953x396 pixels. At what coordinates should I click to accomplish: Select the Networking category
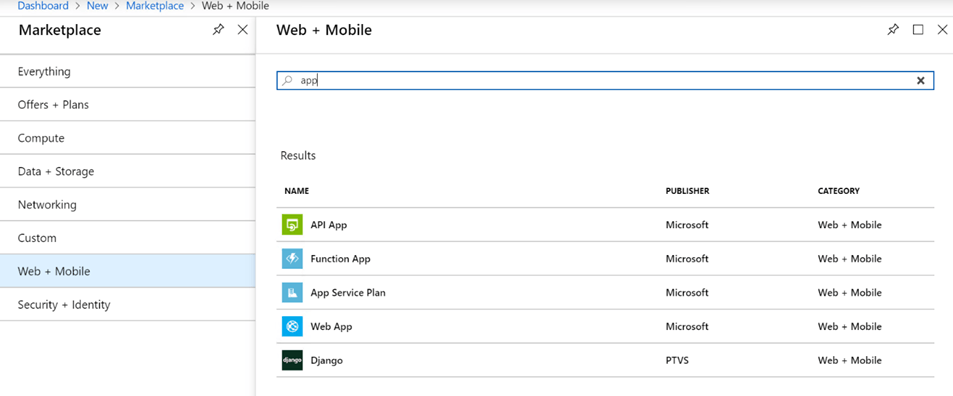click(128, 205)
